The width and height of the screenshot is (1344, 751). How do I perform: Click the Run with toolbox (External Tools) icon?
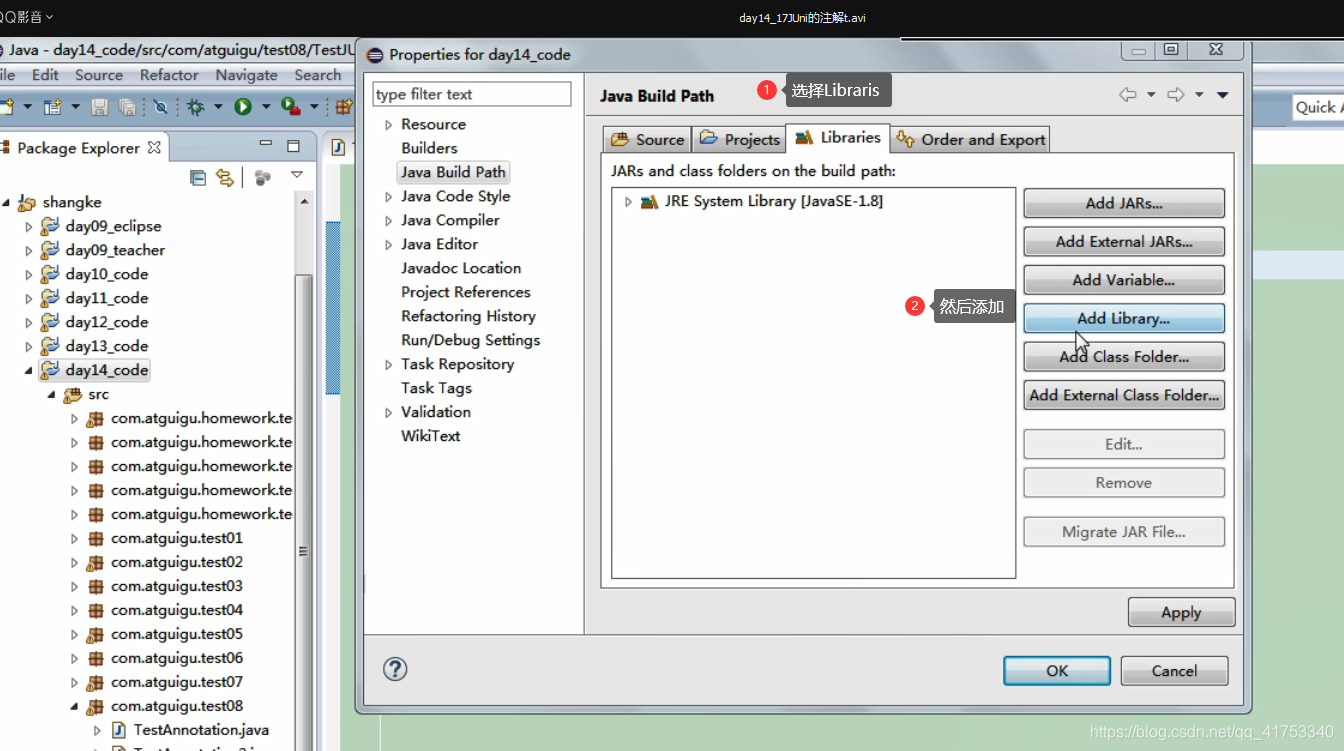click(x=291, y=106)
